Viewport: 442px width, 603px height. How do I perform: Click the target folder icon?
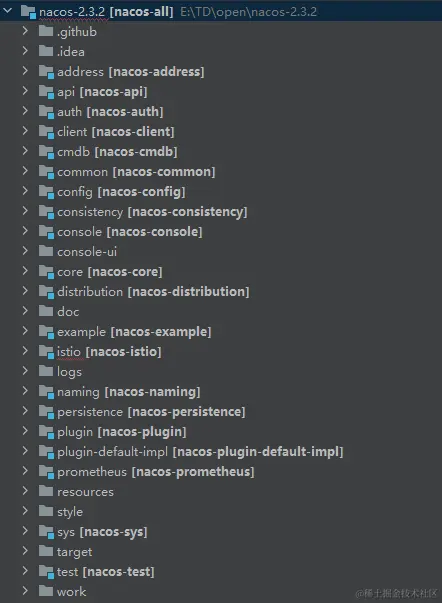[x=46, y=551]
